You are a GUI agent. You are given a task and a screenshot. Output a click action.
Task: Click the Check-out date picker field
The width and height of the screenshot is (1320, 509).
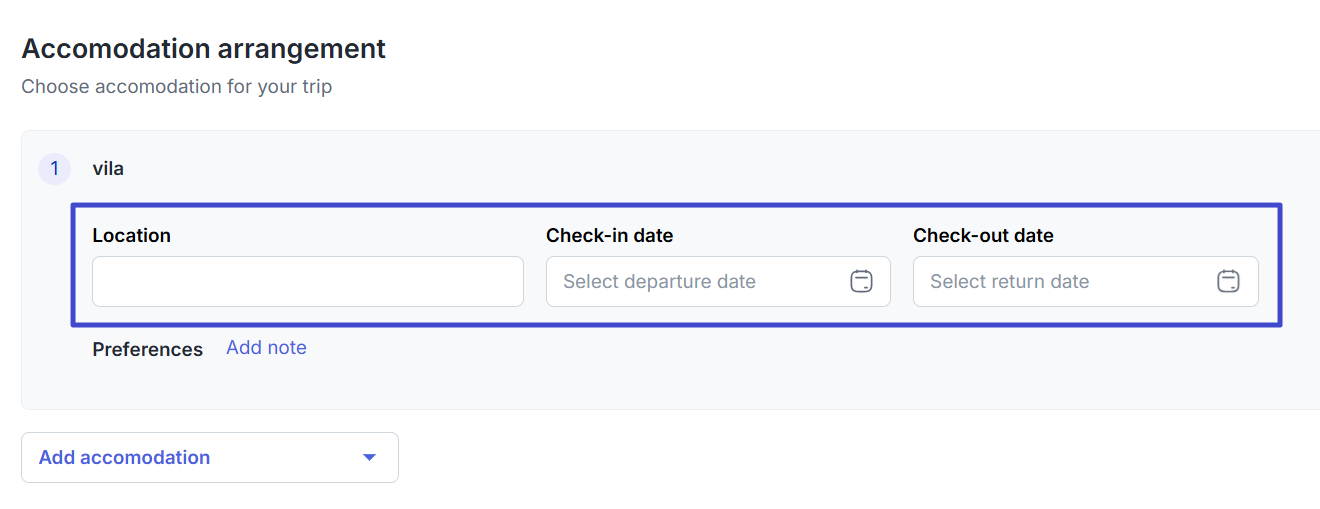[x=1086, y=281]
